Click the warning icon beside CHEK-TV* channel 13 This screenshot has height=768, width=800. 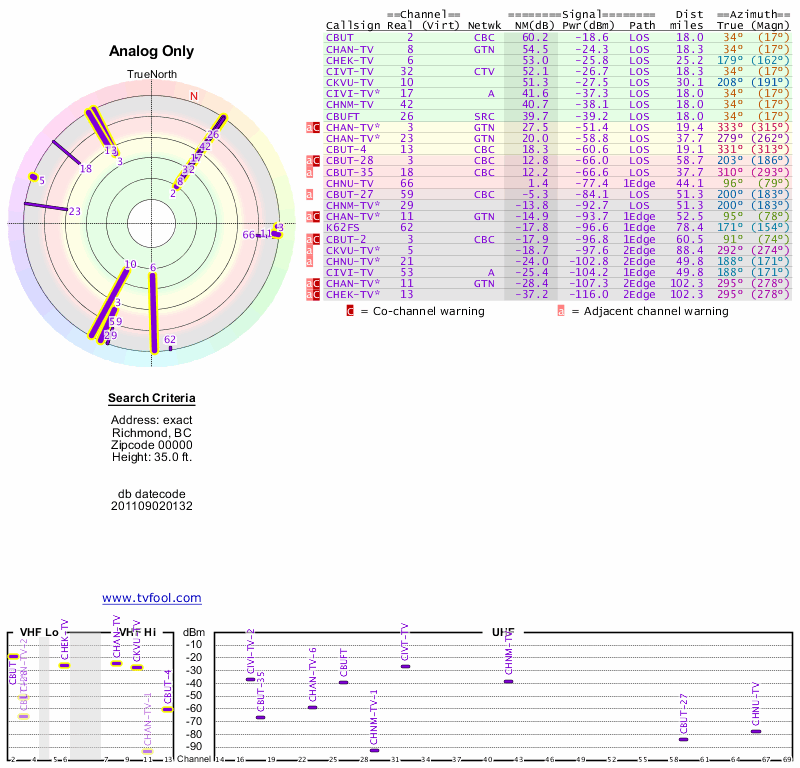point(314,294)
